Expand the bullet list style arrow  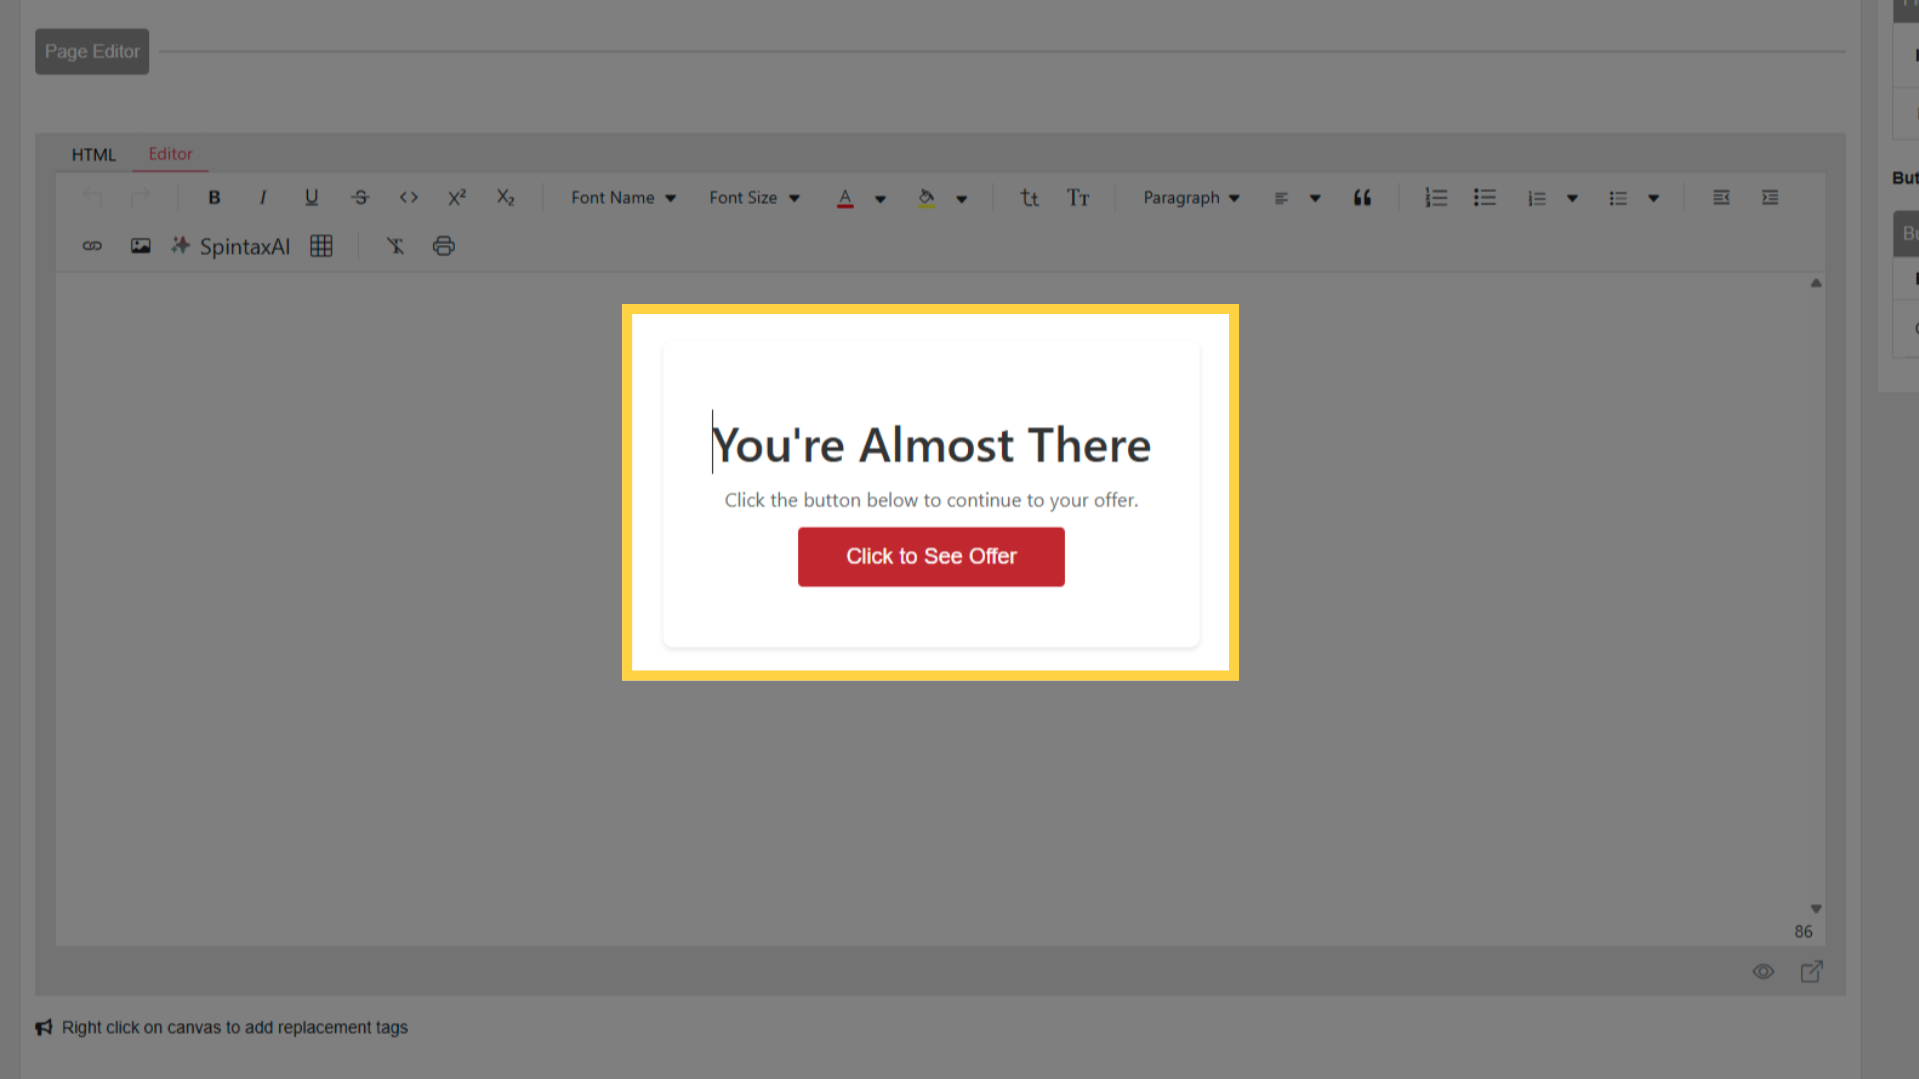(1654, 199)
